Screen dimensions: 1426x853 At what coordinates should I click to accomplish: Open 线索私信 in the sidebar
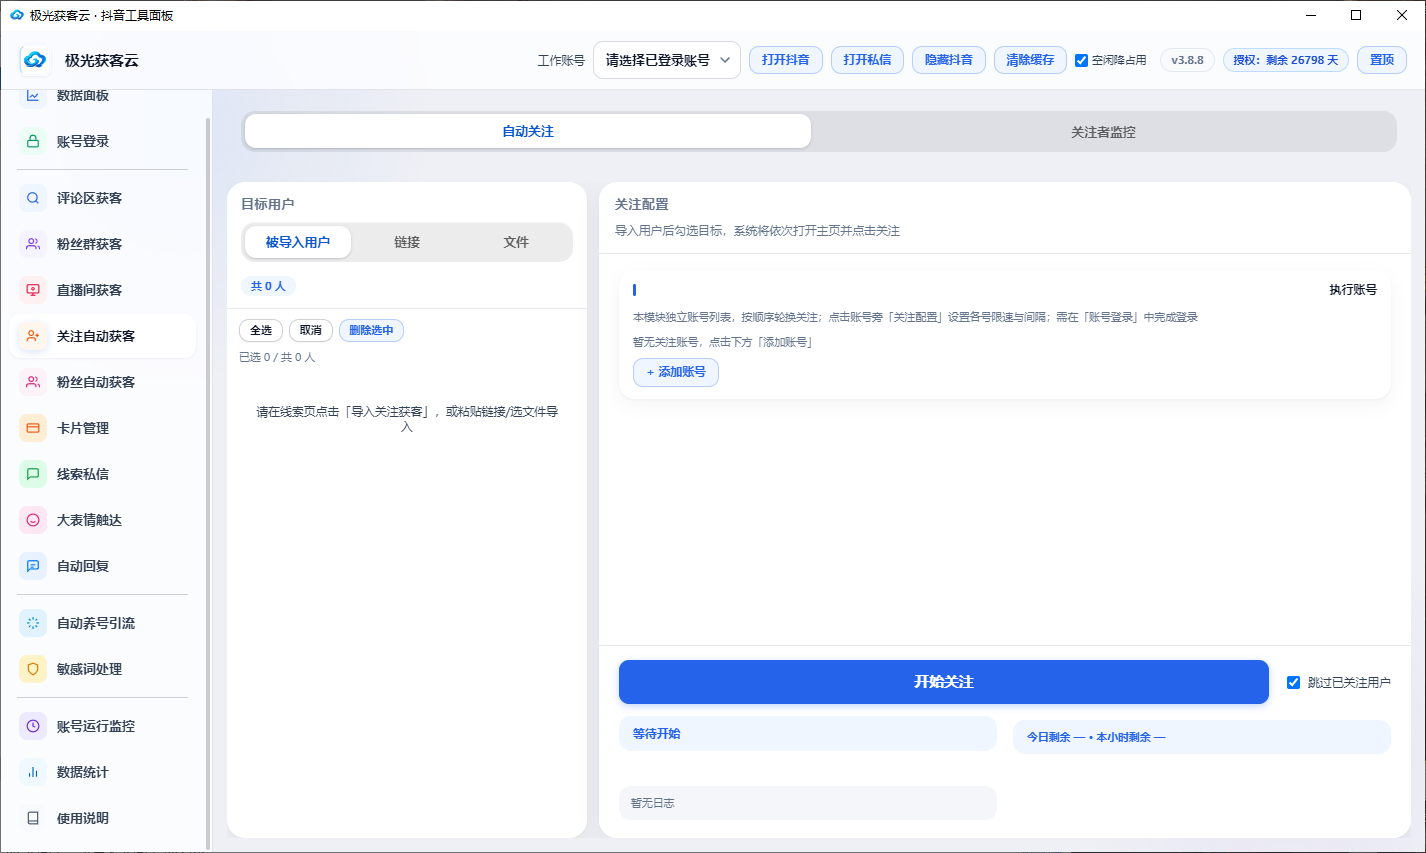click(102, 474)
